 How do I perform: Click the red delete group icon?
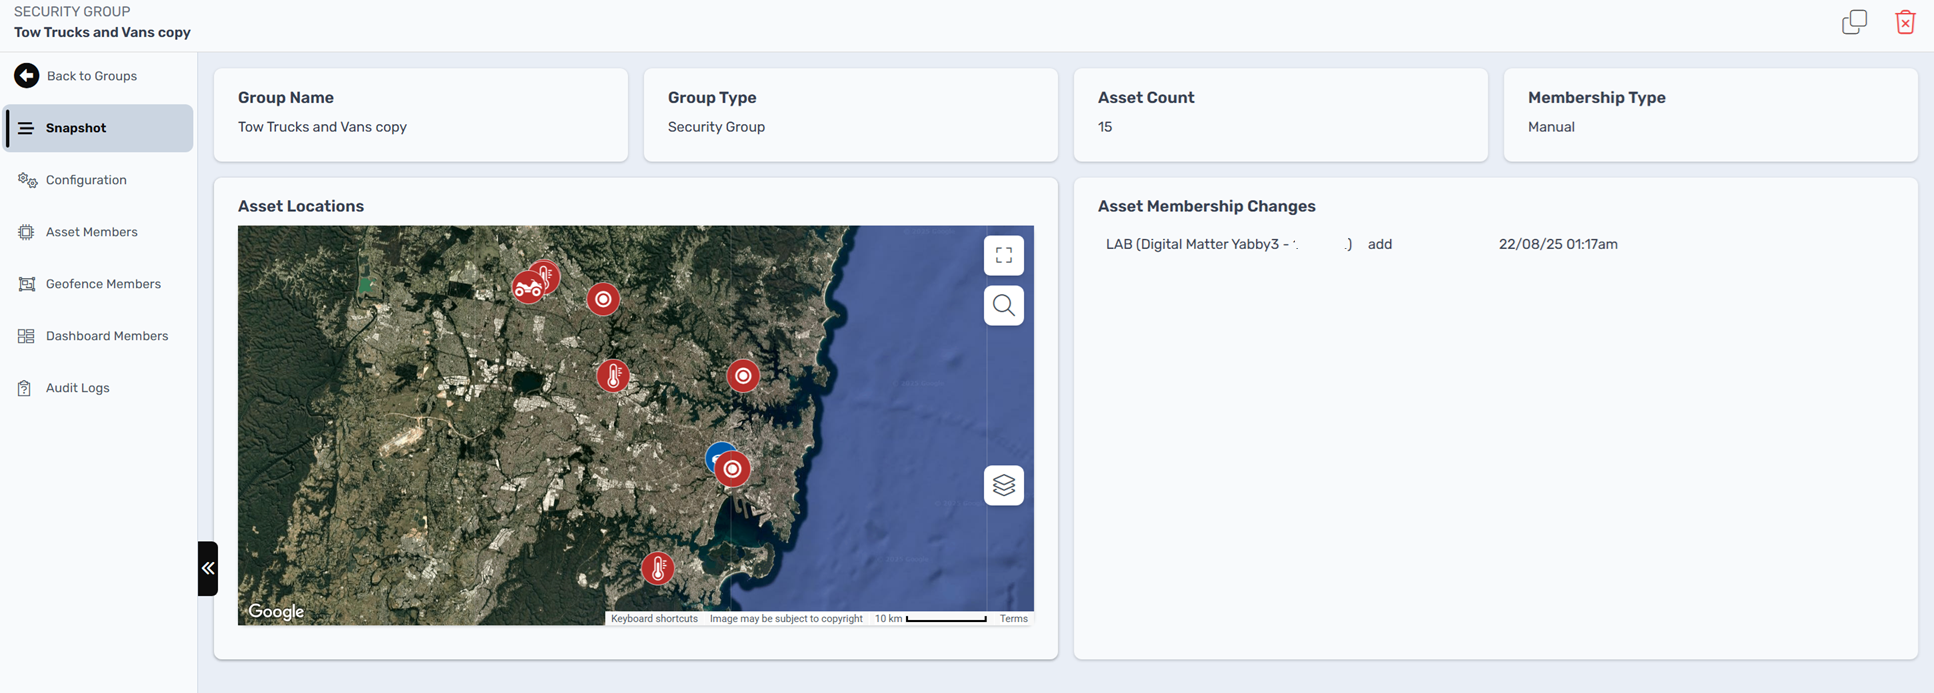click(x=1905, y=22)
